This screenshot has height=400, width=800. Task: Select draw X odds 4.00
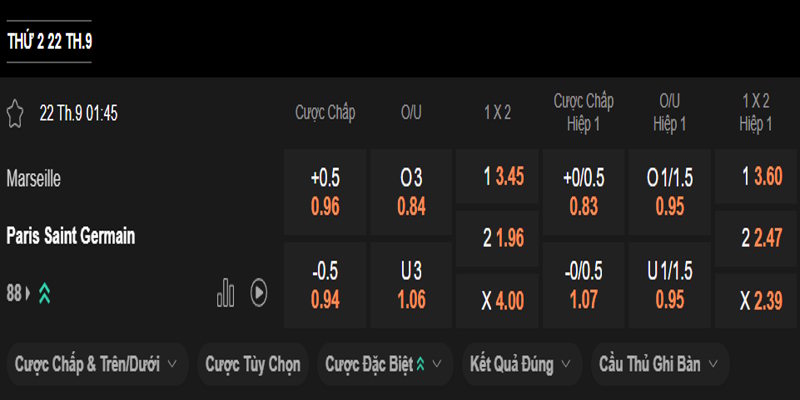(497, 301)
